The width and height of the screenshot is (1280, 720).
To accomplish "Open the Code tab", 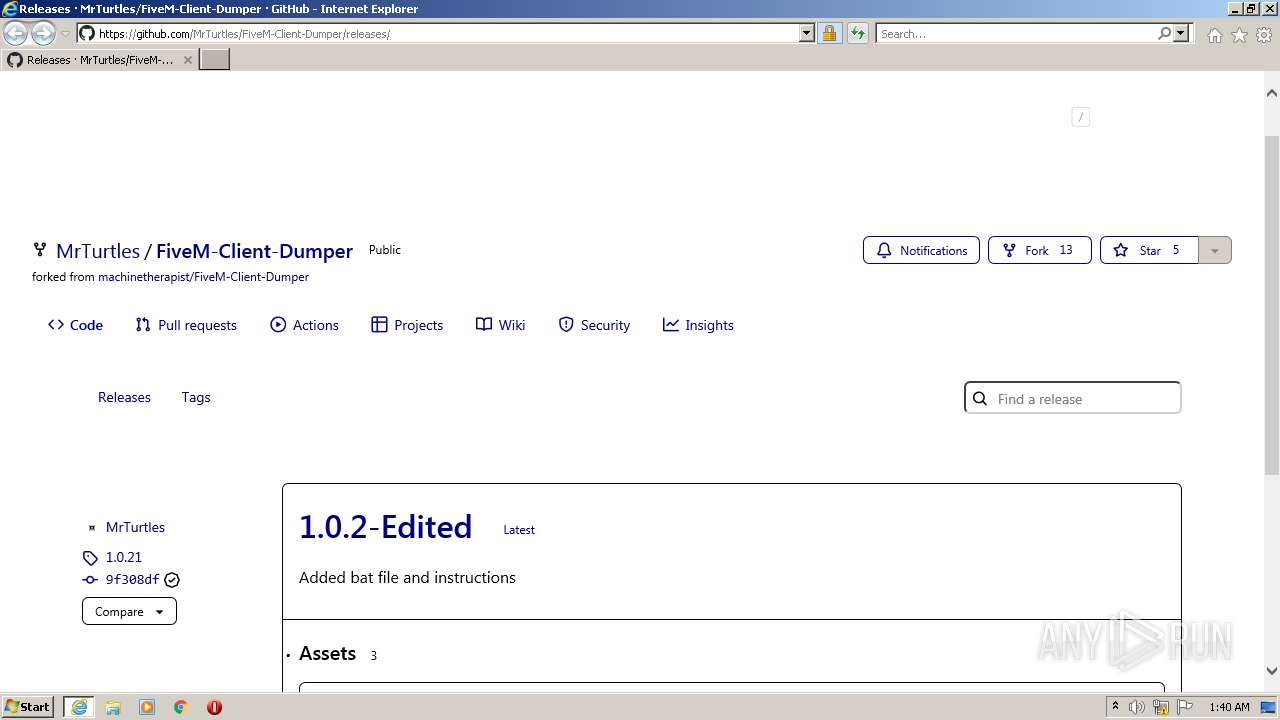I will pos(75,325).
